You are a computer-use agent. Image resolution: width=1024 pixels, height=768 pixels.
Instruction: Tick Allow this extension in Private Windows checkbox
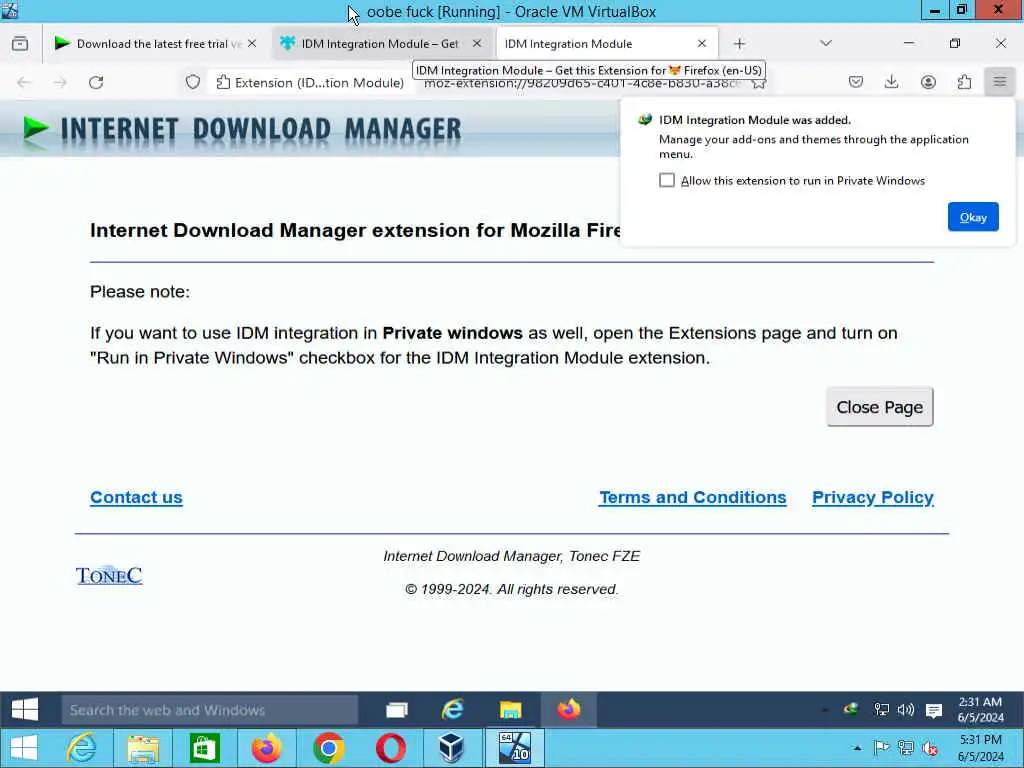[x=666, y=180]
